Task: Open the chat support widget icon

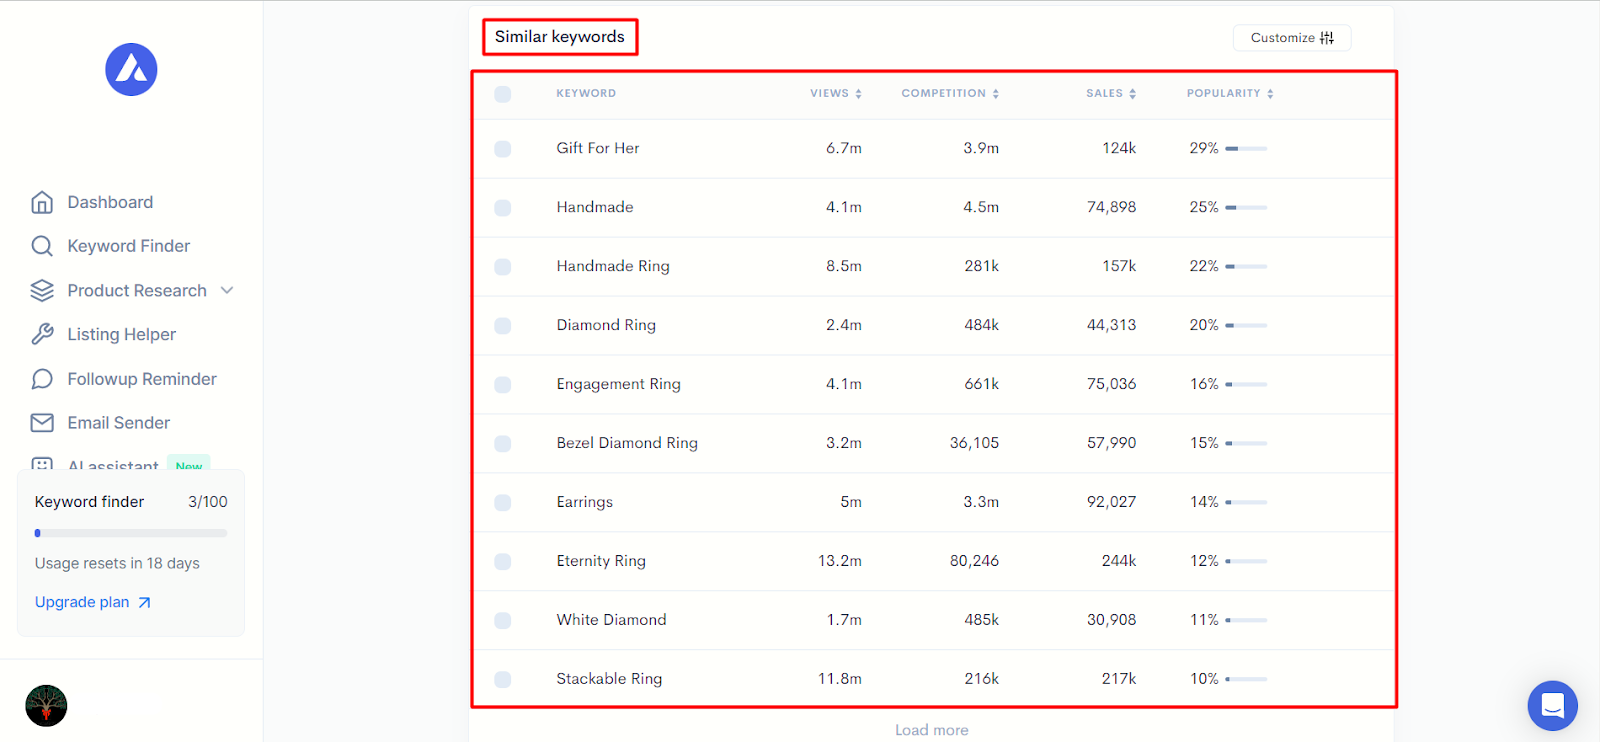Action: tap(1552, 706)
